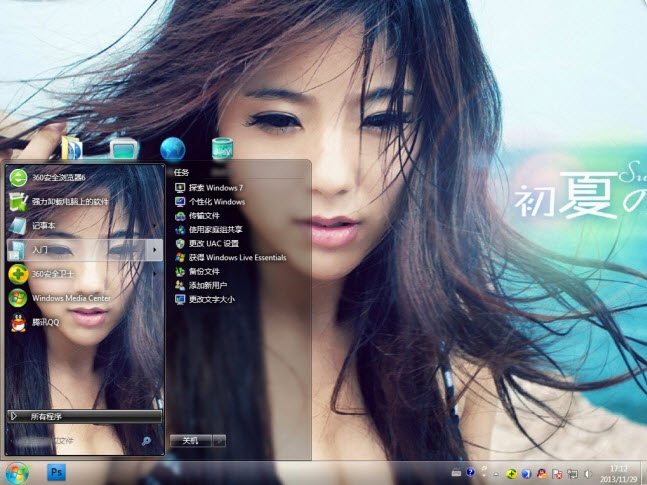Click the search magnifier icon
Screen dimensions: 647x485
146,441
